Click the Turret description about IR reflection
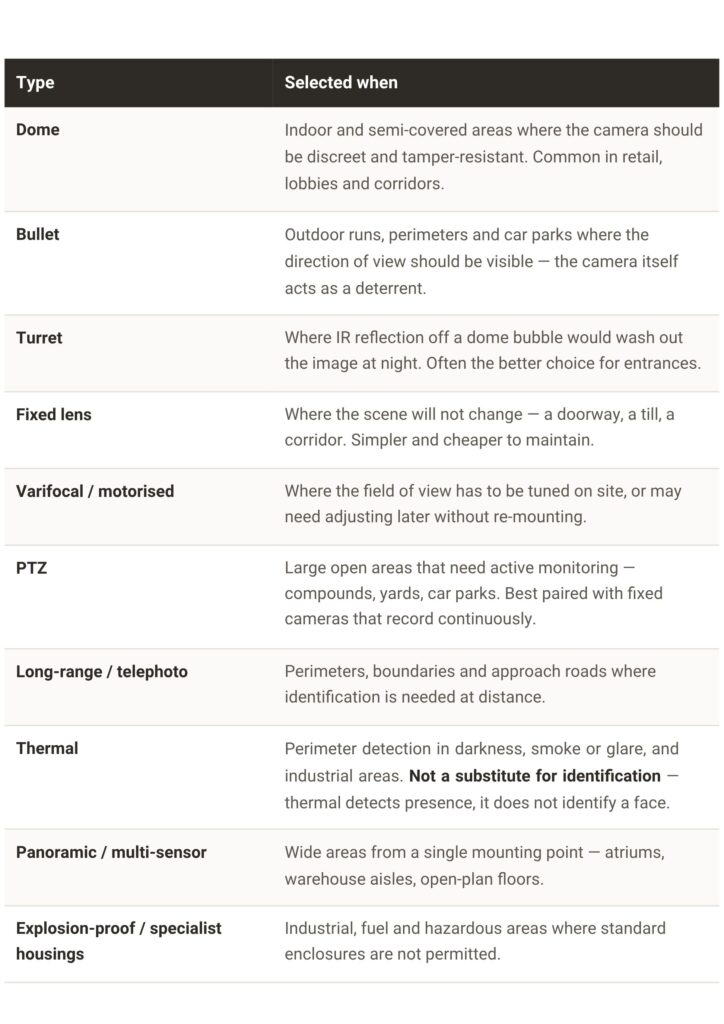The height and width of the screenshot is (1024, 724). pyautogui.click(x=493, y=350)
